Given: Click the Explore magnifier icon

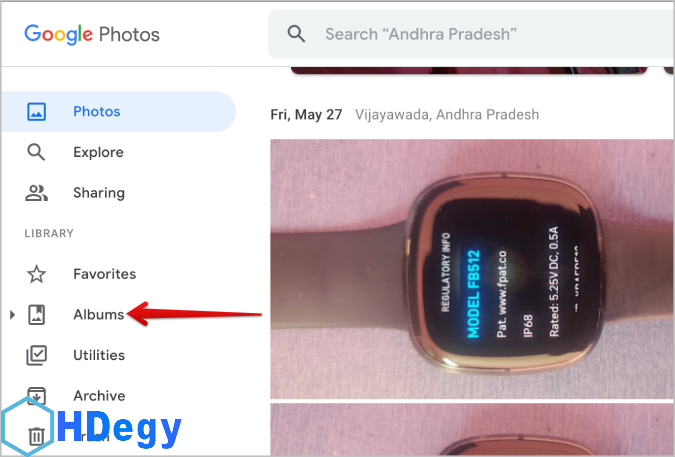Looking at the screenshot, I should 36,152.
